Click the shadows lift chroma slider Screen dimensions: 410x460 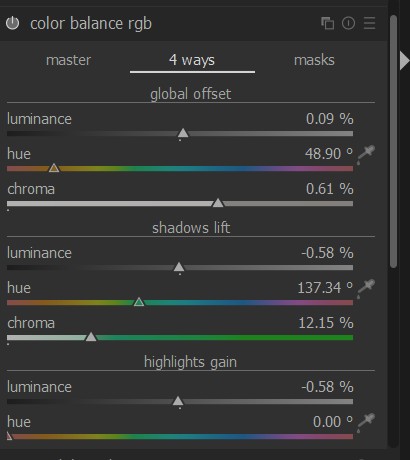click(180, 338)
